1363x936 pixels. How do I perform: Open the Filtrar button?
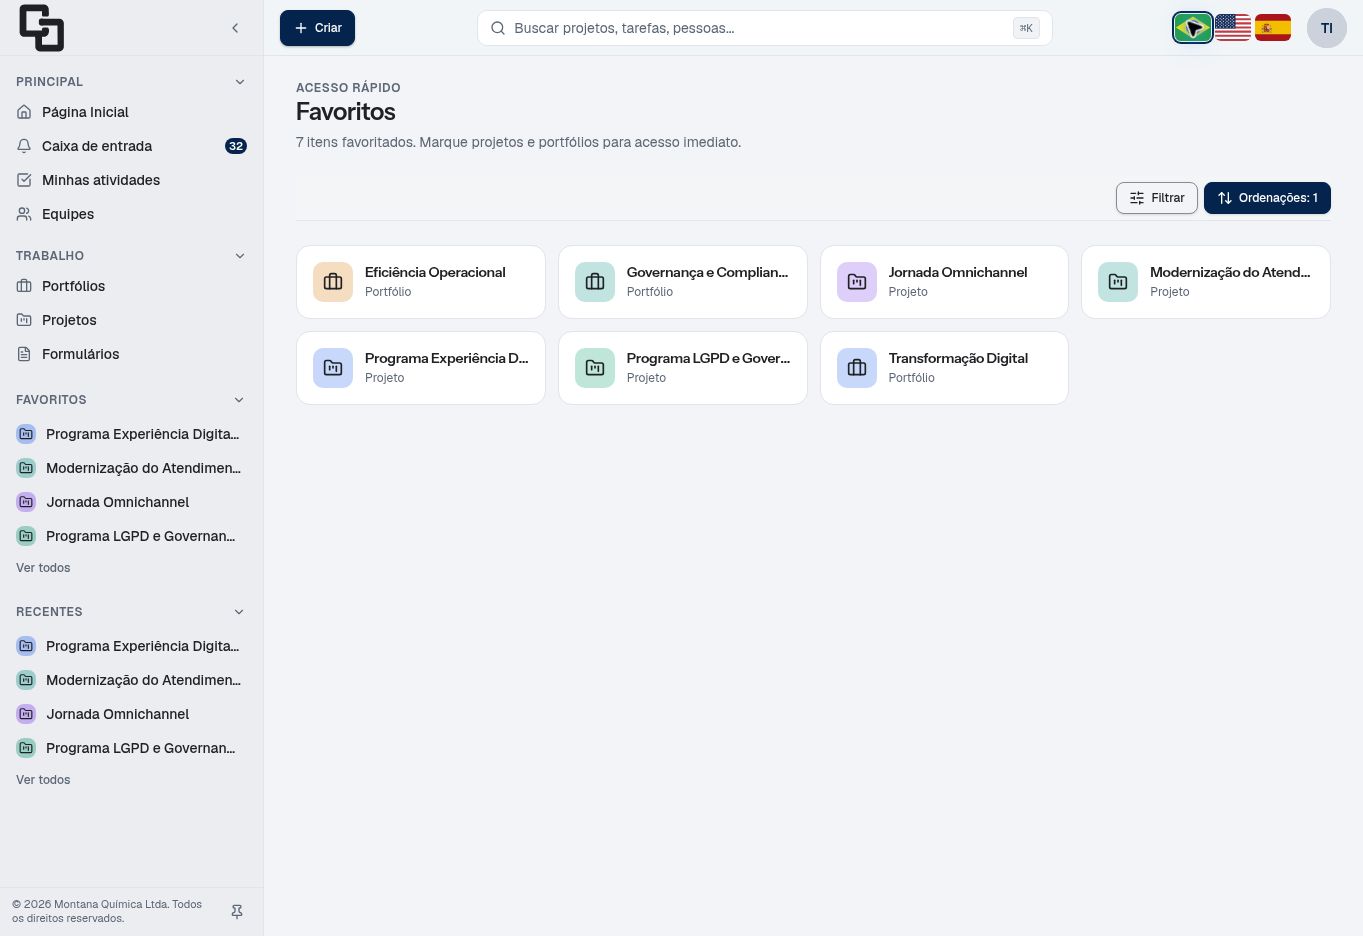(x=1157, y=198)
